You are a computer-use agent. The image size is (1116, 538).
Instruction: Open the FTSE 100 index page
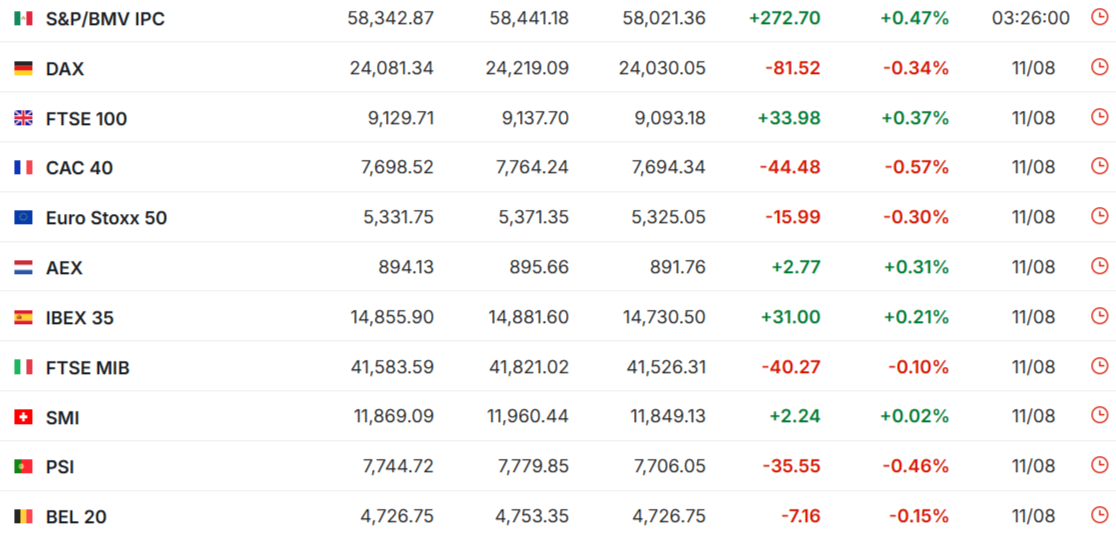click(86, 119)
